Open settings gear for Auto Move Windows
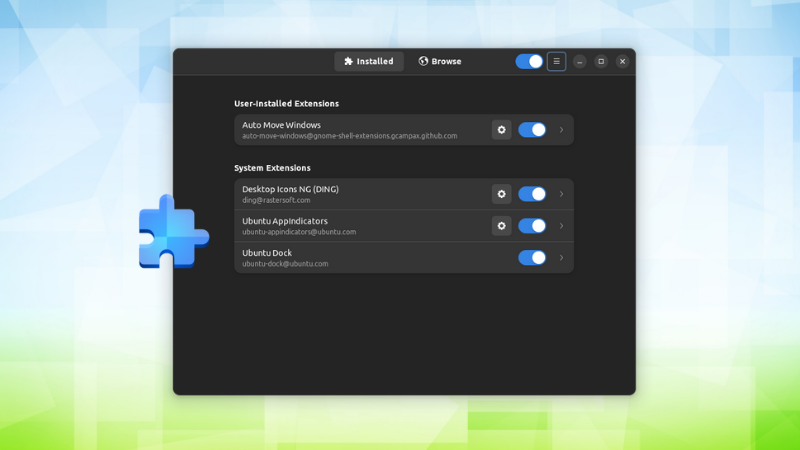 click(501, 130)
